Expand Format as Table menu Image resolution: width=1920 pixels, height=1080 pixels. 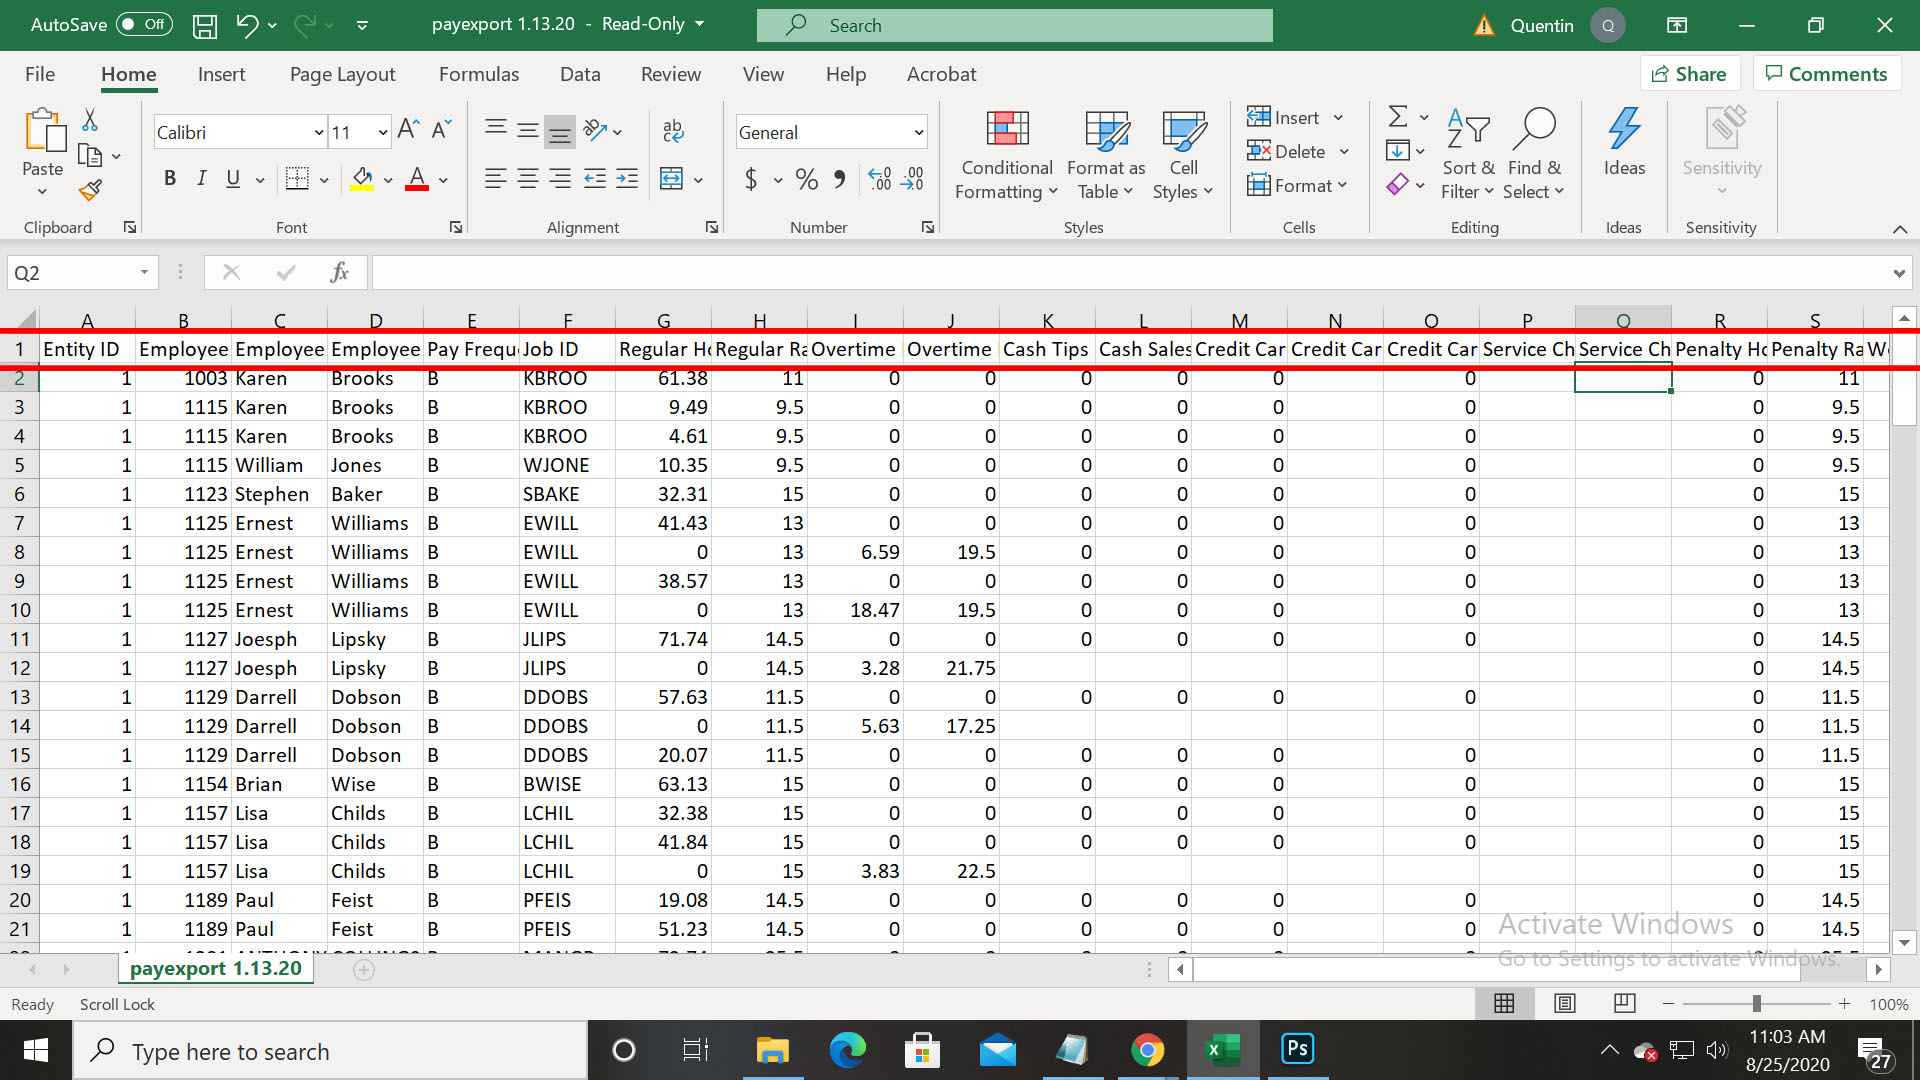point(1106,155)
